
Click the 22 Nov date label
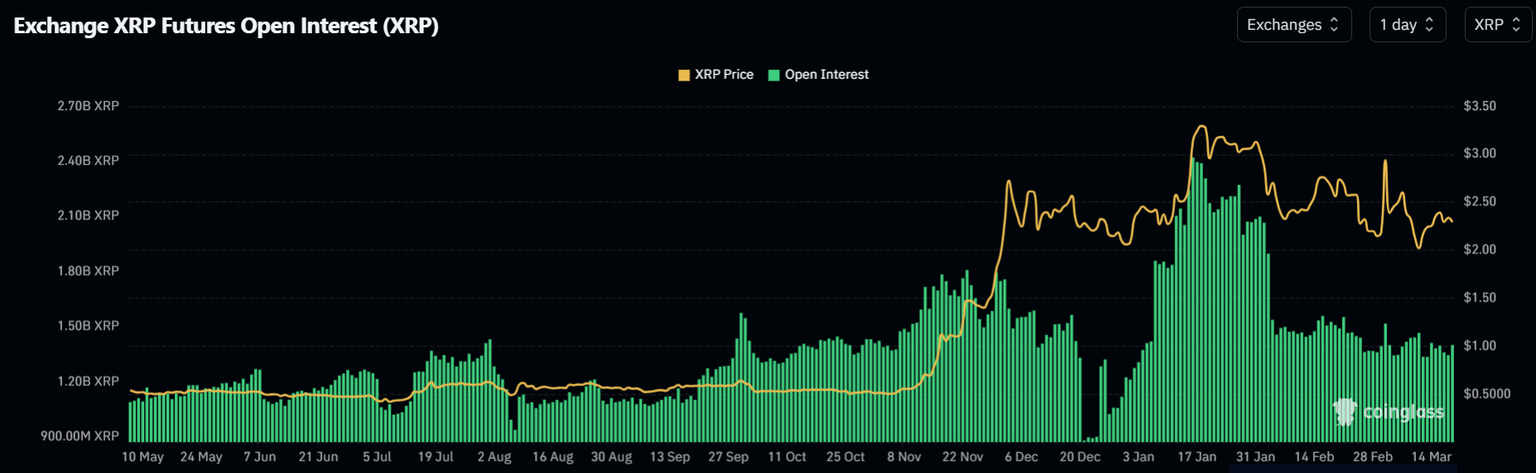[x=962, y=456]
